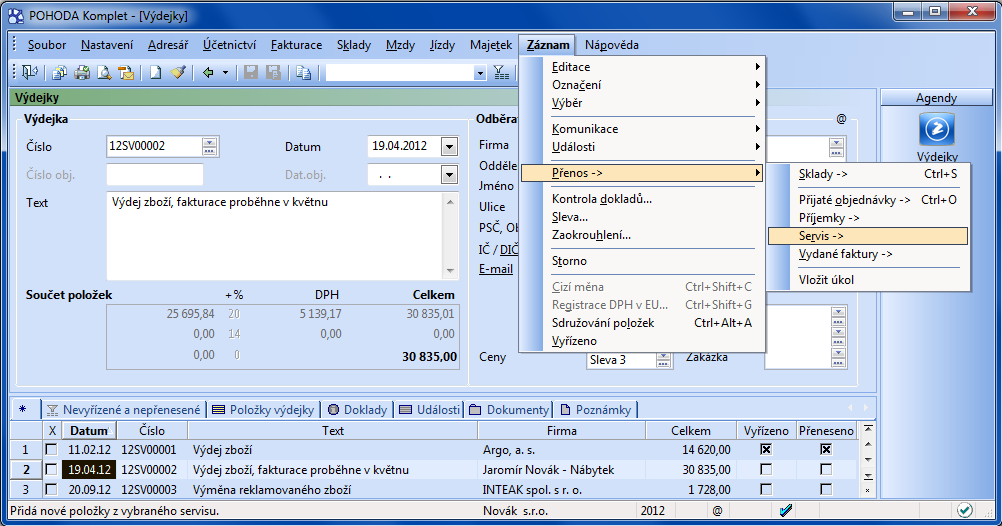The height and width of the screenshot is (526, 1002).
Task: Click the green back arrow icon
Action: pyautogui.click(x=208, y=73)
